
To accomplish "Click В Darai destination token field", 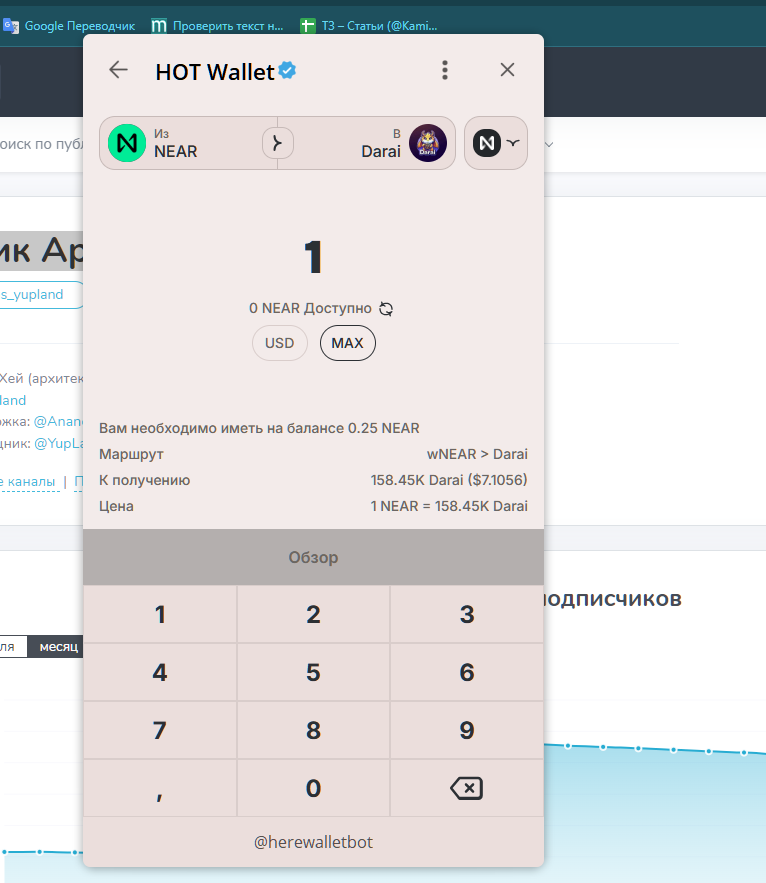I will (366, 143).
